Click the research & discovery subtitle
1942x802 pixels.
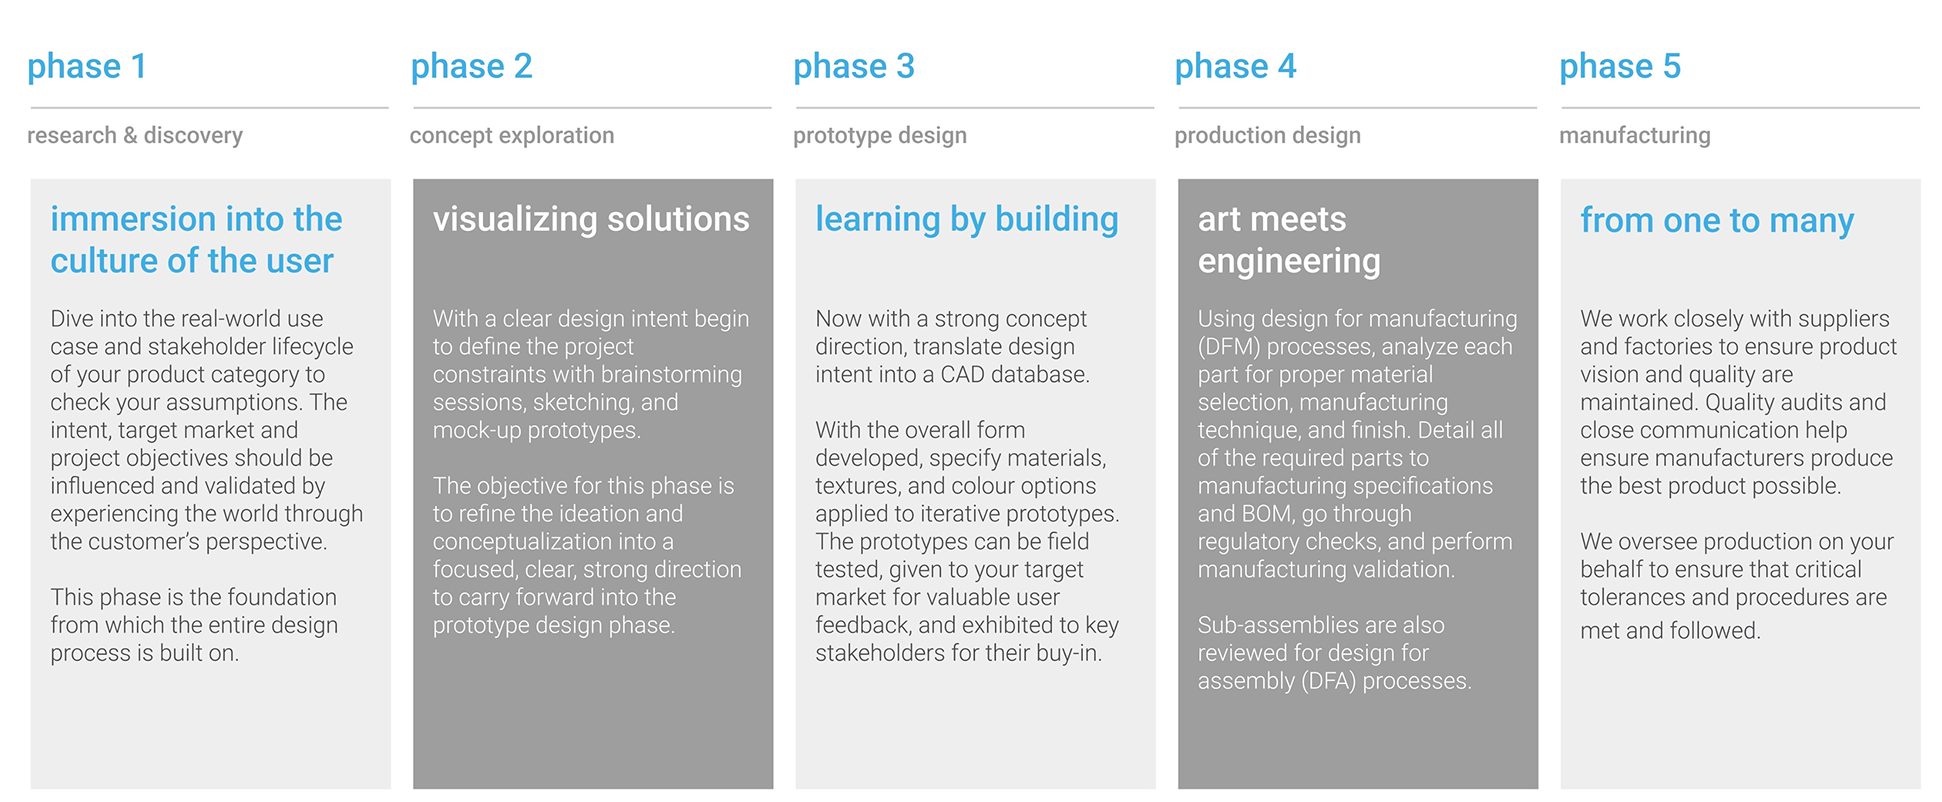(x=135, y=136)
